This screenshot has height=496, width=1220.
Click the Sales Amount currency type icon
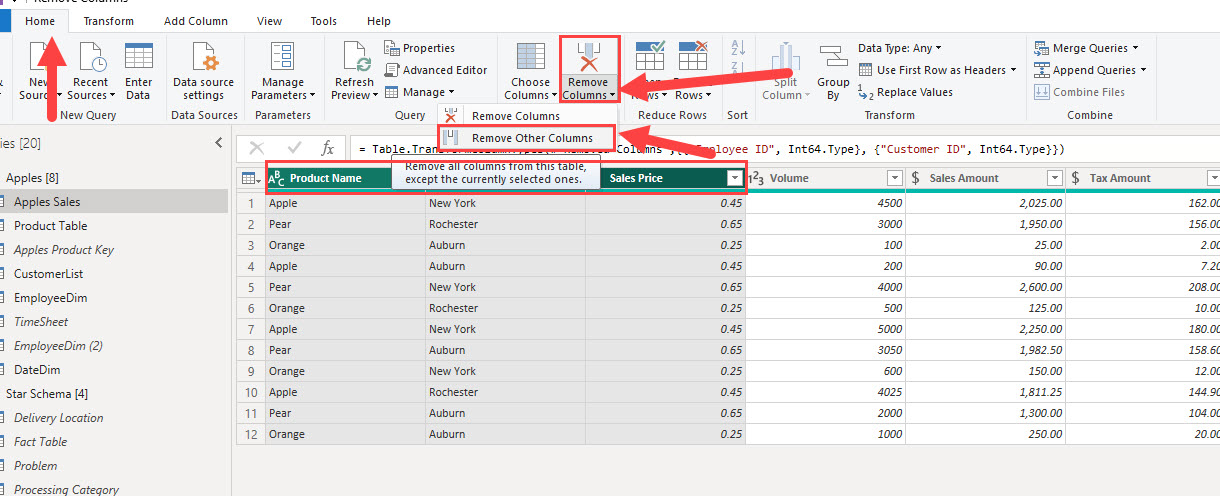coord(916,178)
